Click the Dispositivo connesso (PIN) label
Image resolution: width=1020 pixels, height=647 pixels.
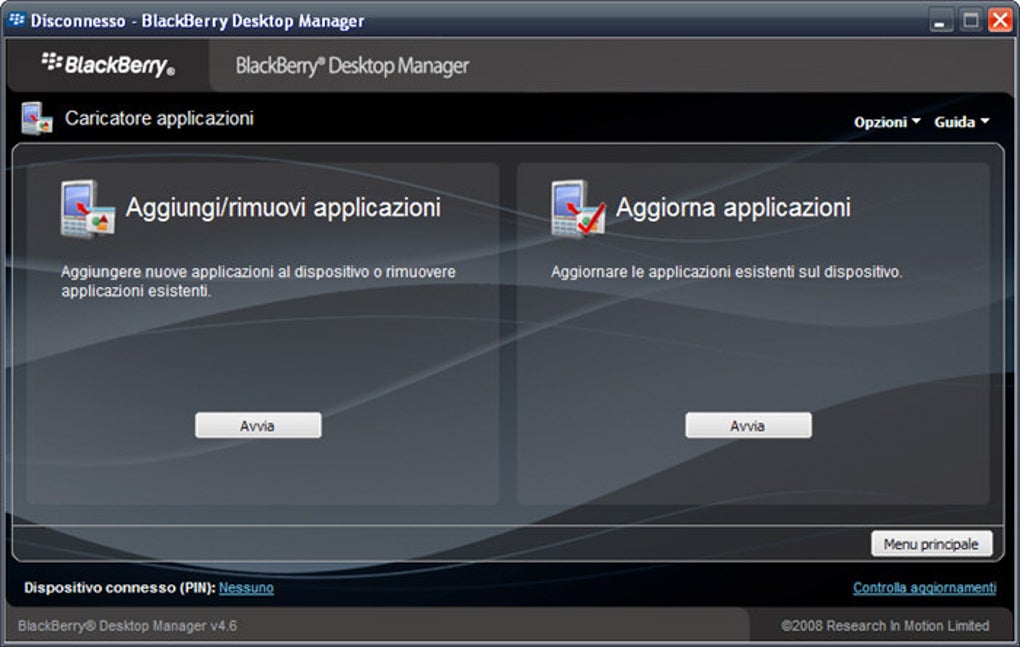[x=120, y=587]
